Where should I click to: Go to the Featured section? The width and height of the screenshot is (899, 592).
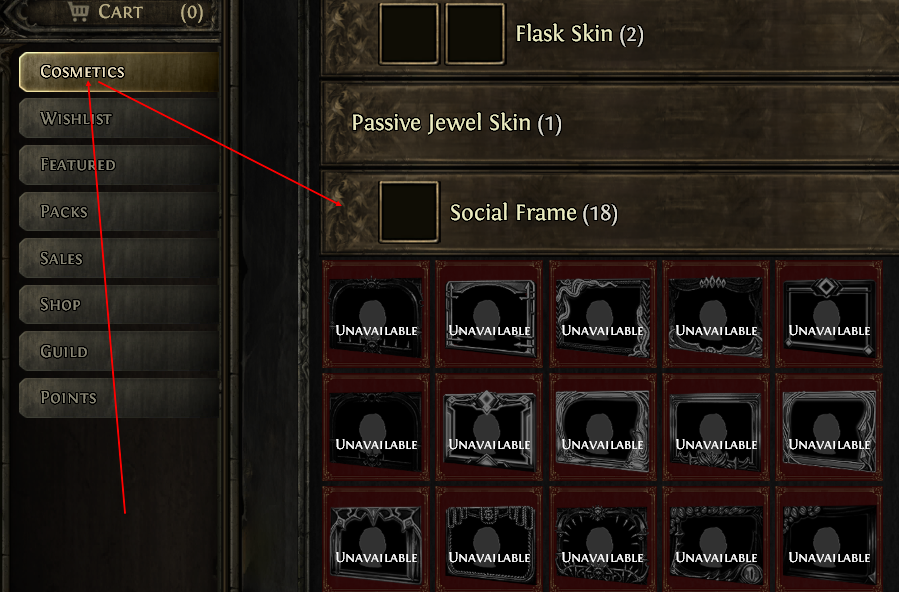(x=119, y=165)
